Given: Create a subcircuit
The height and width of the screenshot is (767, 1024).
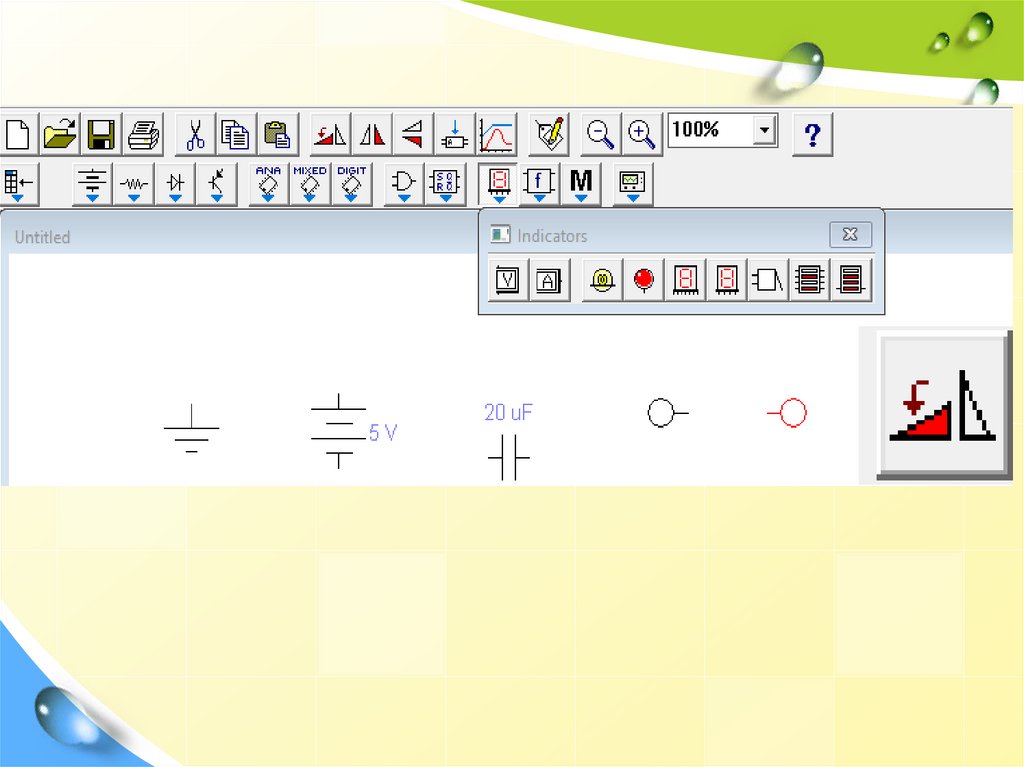Looking at the screenshot, I should pyautogui.click(x=455, y=135).
